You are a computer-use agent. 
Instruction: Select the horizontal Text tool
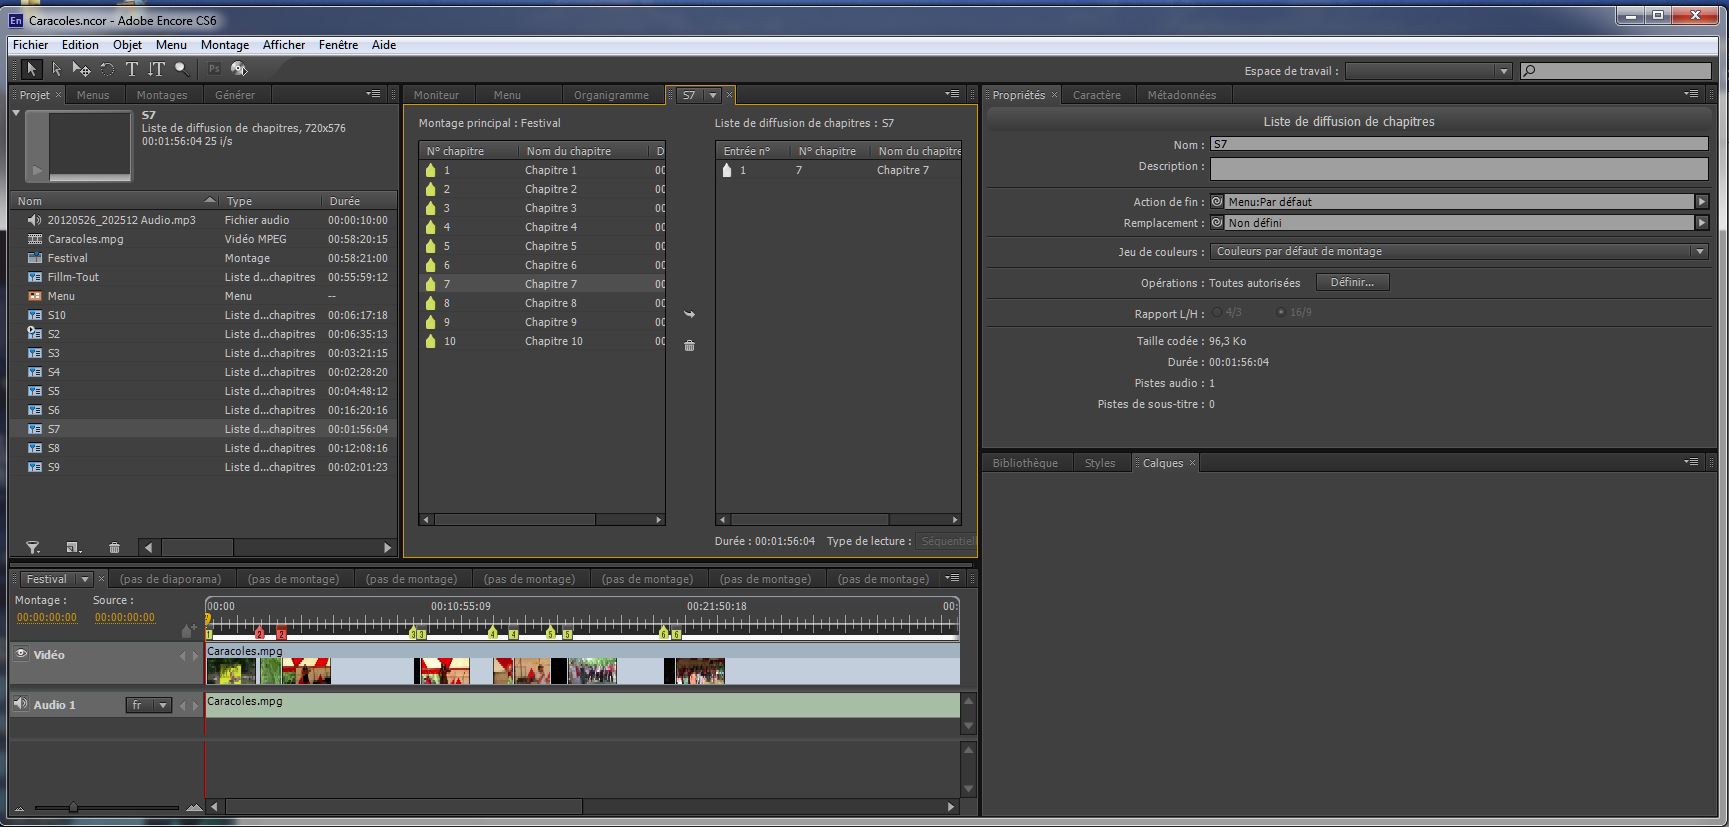click(131, 69)
